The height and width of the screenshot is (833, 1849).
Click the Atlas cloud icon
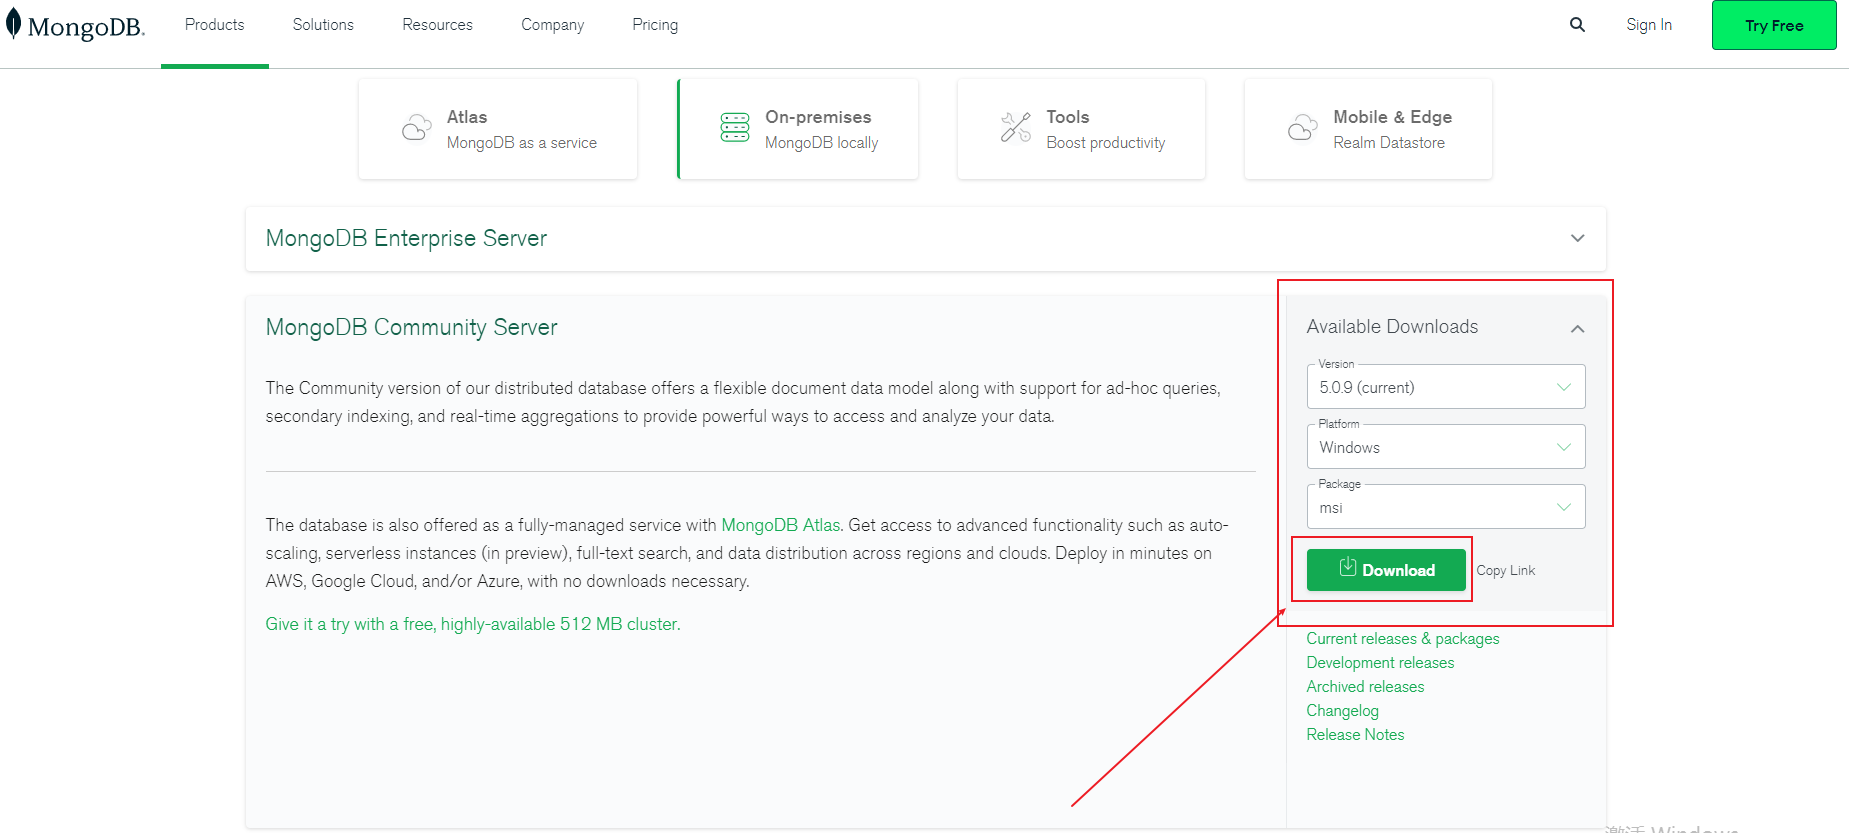[x=416, y=128]
